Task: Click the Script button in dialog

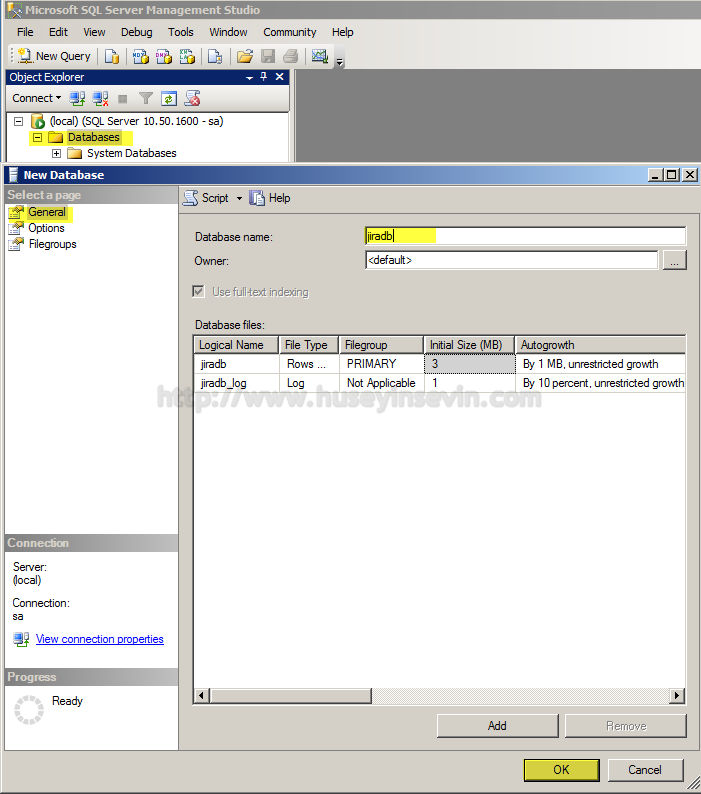Action: (x=206, y=198)
